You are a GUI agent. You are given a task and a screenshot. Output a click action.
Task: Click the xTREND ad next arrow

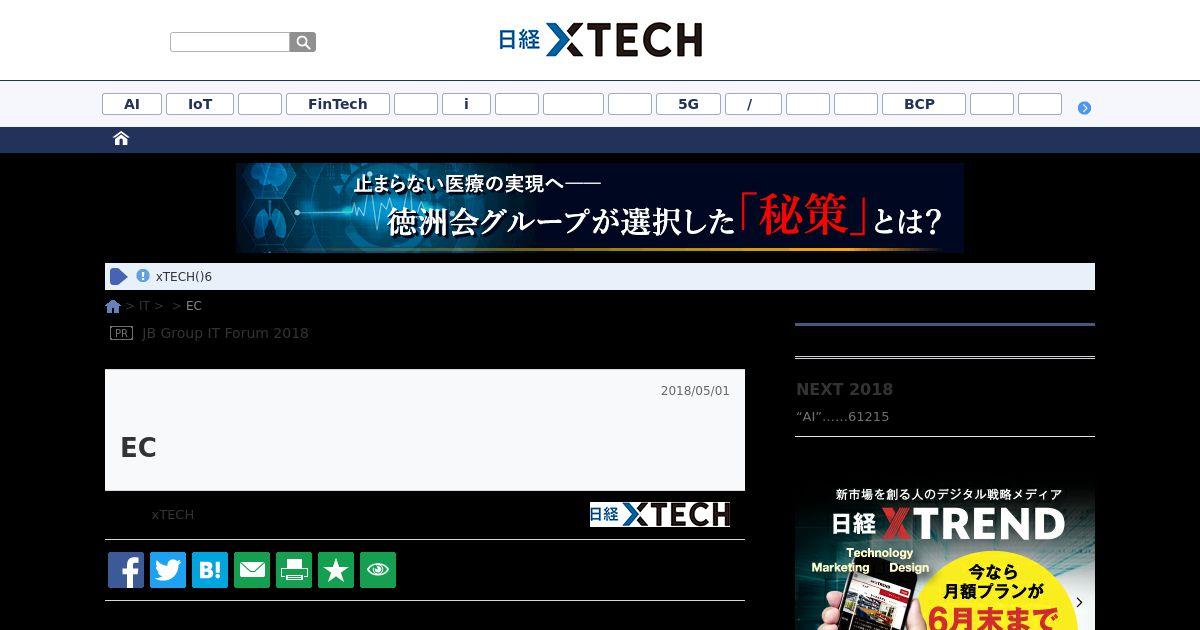(1079, 603)
